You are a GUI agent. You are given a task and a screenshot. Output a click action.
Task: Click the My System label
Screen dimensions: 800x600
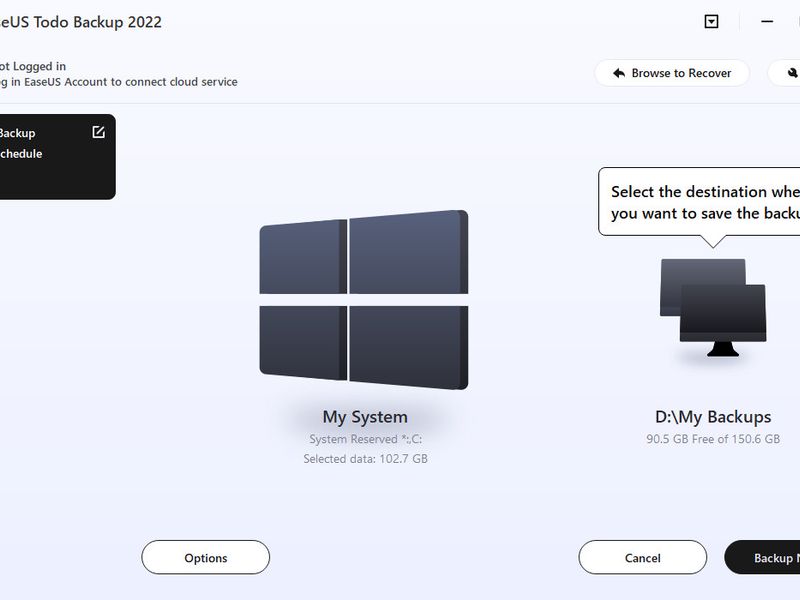coord(365,417)
